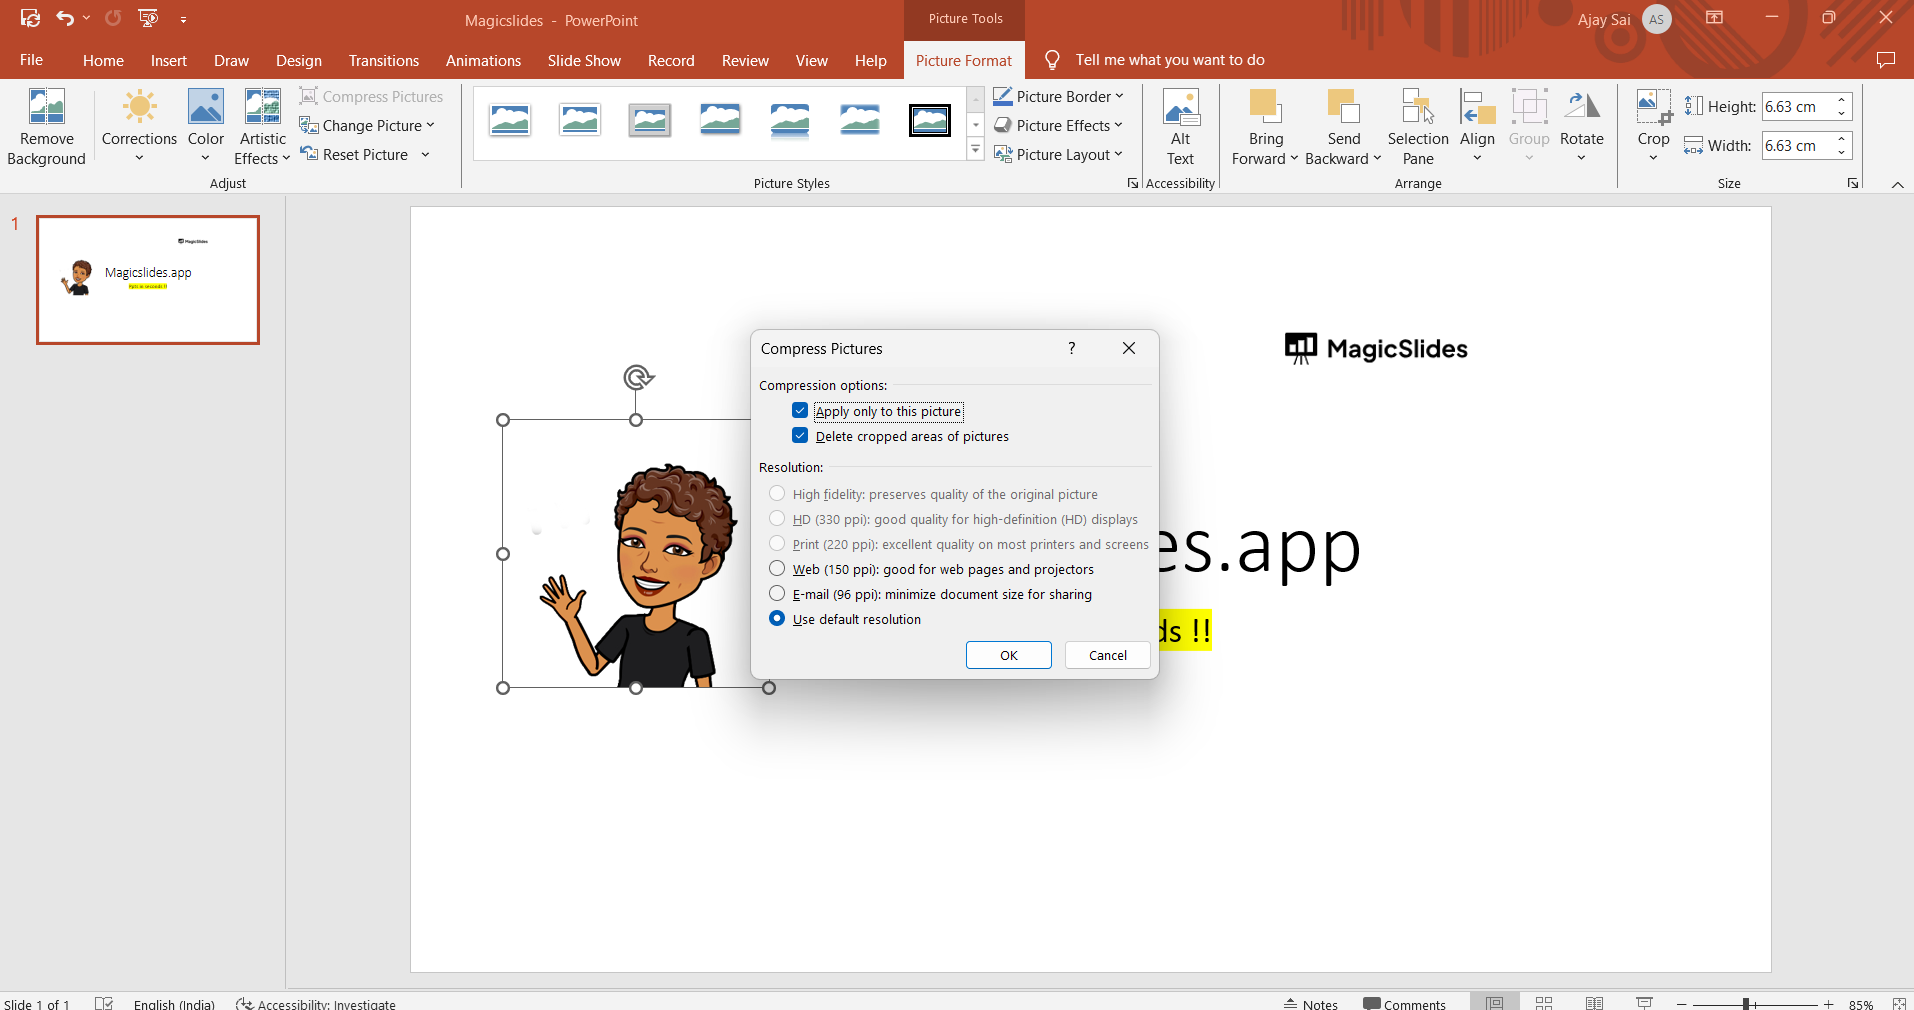Viewport: 1914px width, 1010px height.
Task: Expand the Picture Layout dropdown
Action: 1059,154
